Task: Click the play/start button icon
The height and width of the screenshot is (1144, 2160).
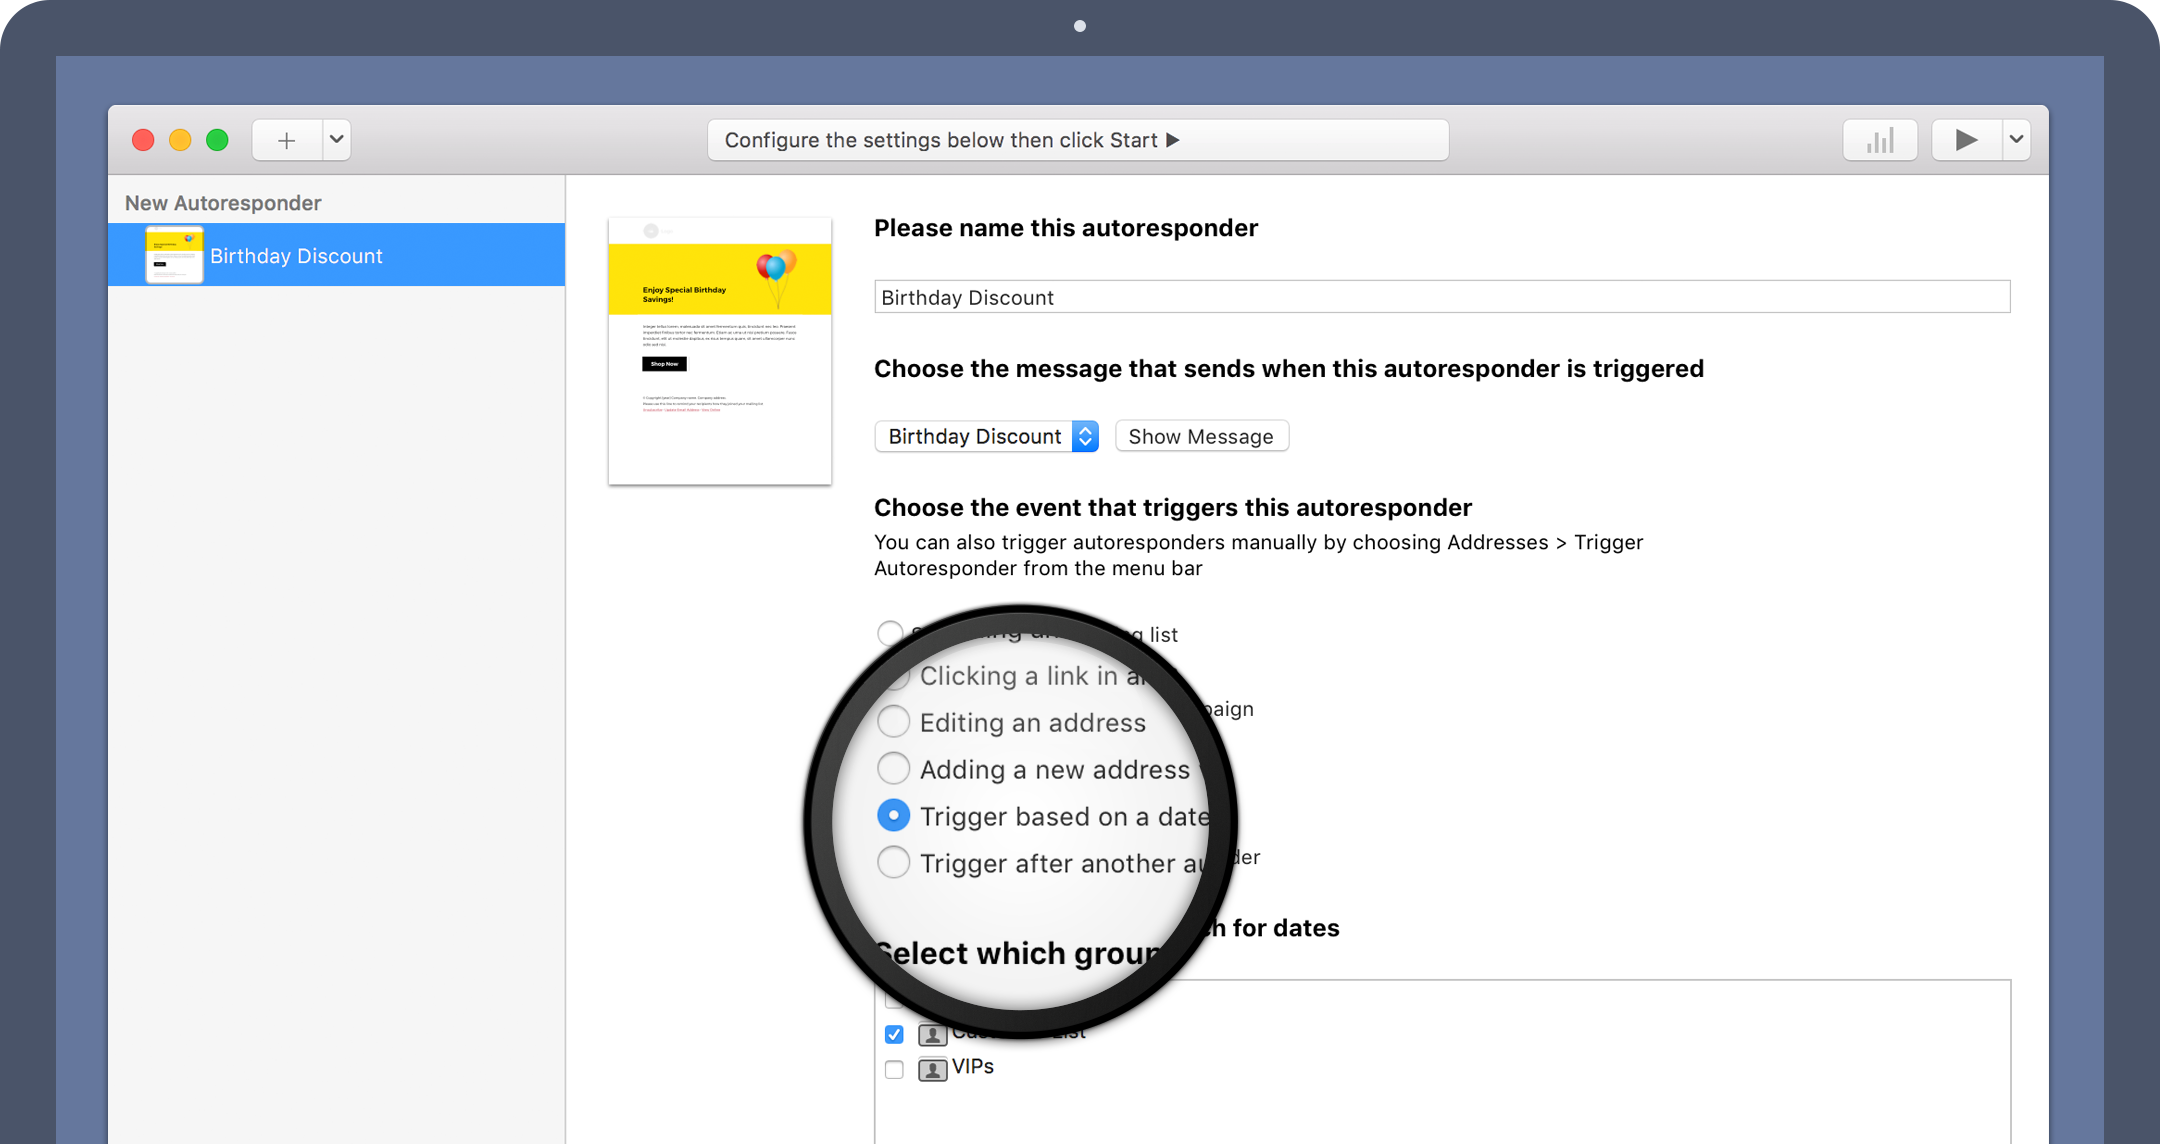Action: [x=1966, y=139]
